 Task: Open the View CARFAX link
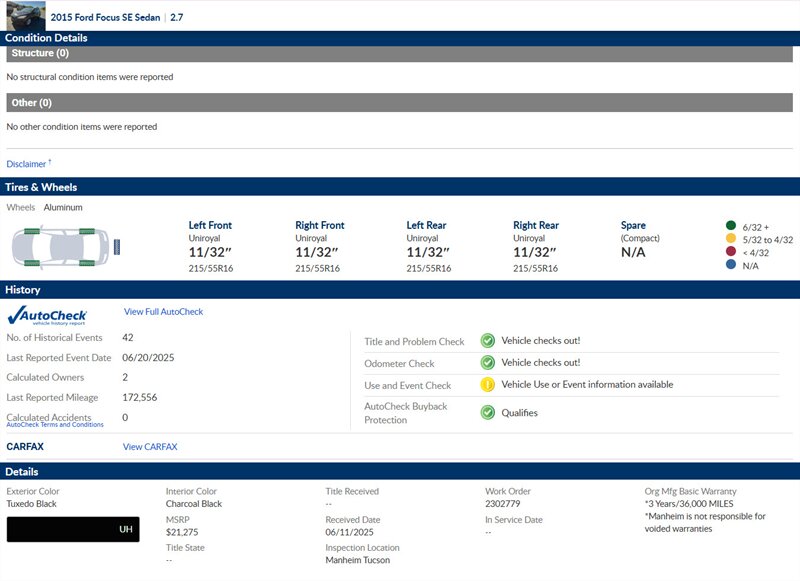[x=150, y=447]
